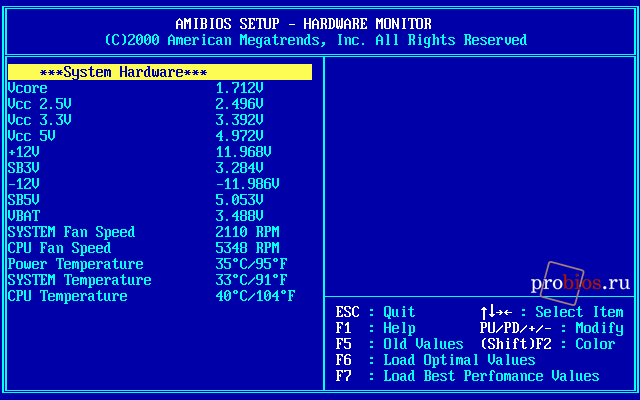Click the F1 : Help hint
Screen dimensions: 640x400
tap(376, 328)
